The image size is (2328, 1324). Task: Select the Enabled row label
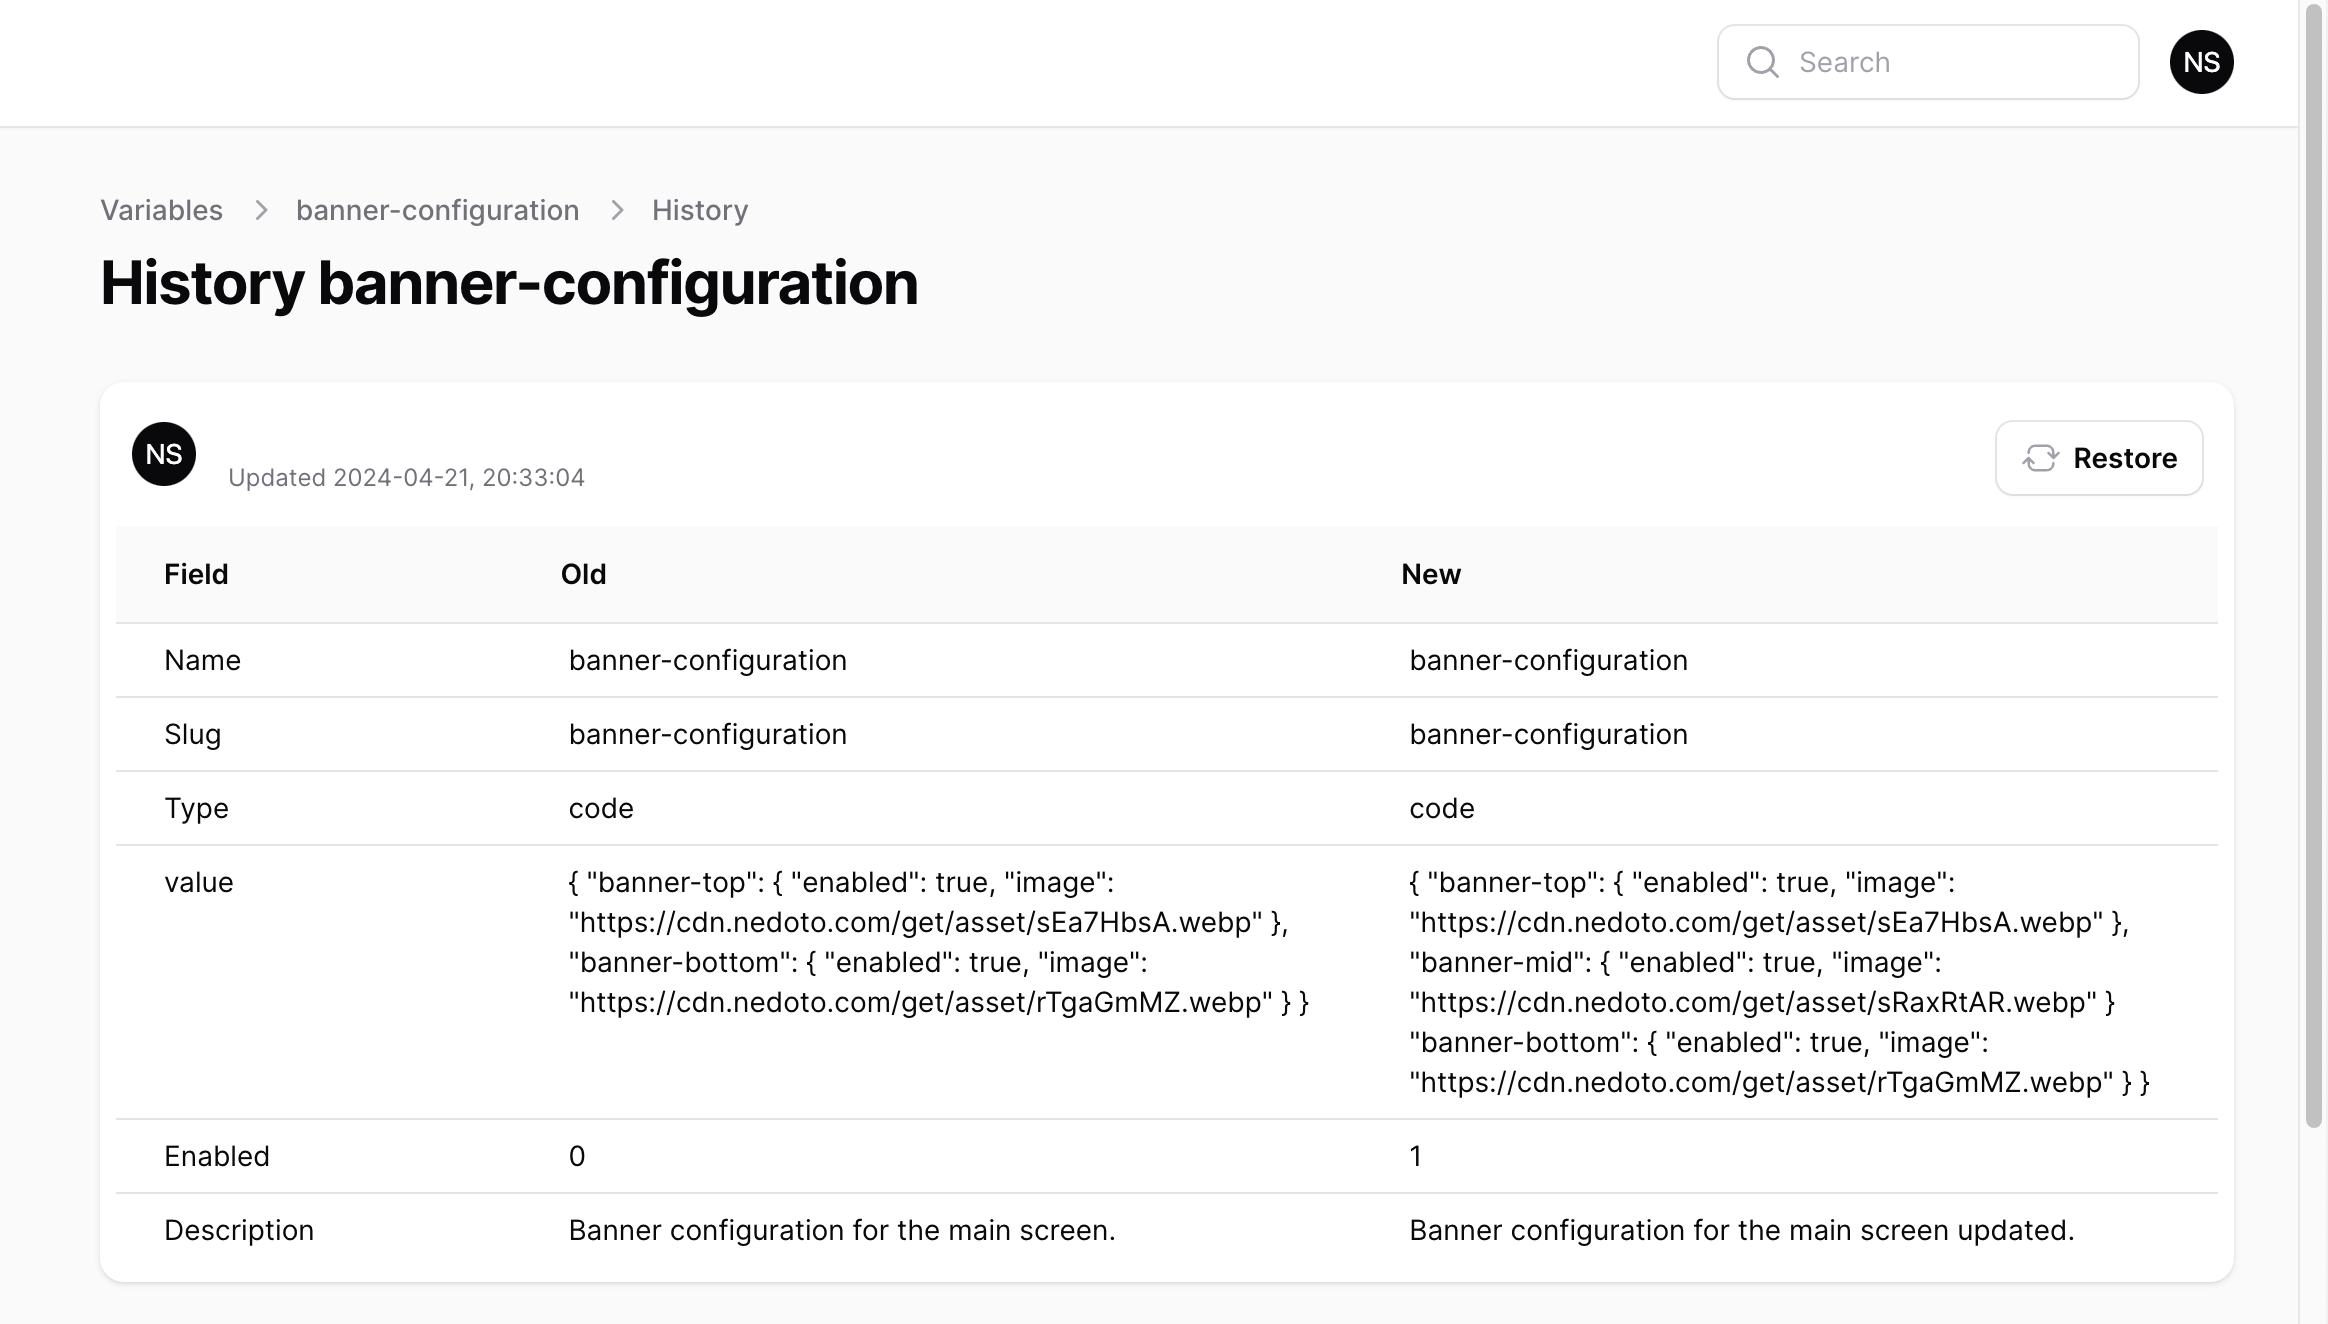217,1156
